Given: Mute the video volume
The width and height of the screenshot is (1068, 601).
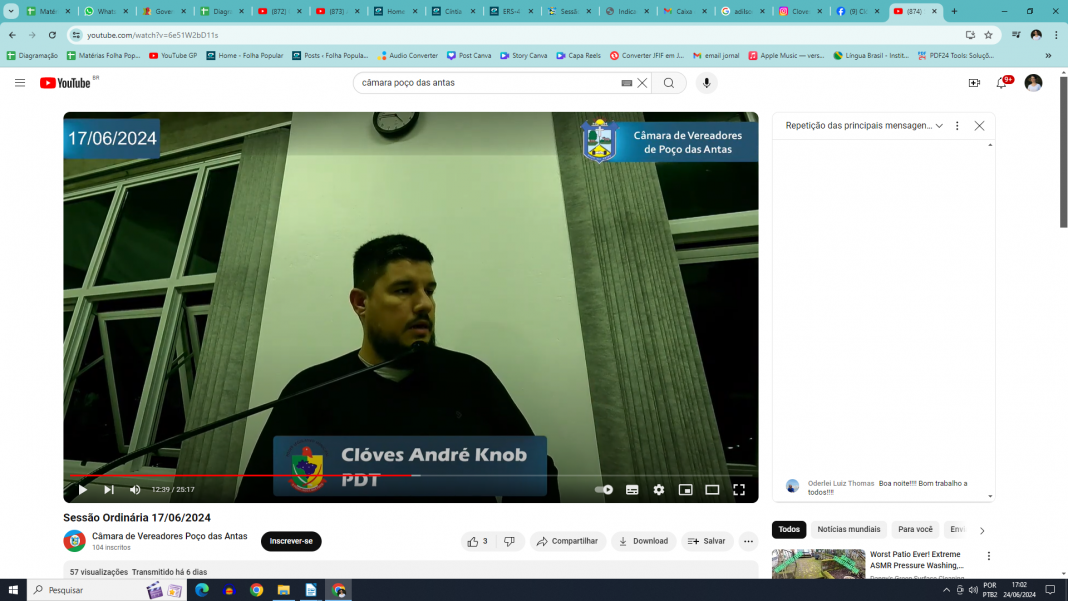Looking at the screenshot, I should pyautogui.click(x=135, y=490).
